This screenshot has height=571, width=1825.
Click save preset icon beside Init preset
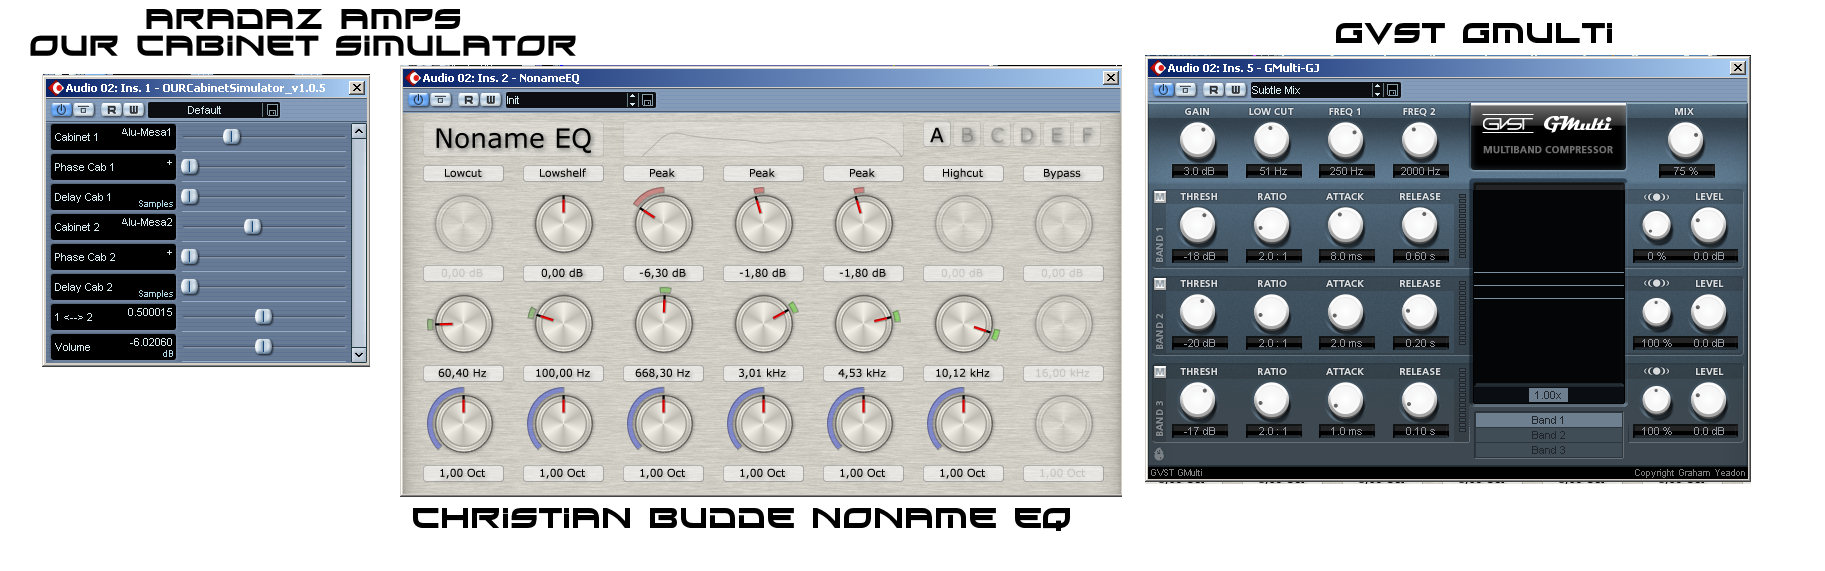point(647,100)
